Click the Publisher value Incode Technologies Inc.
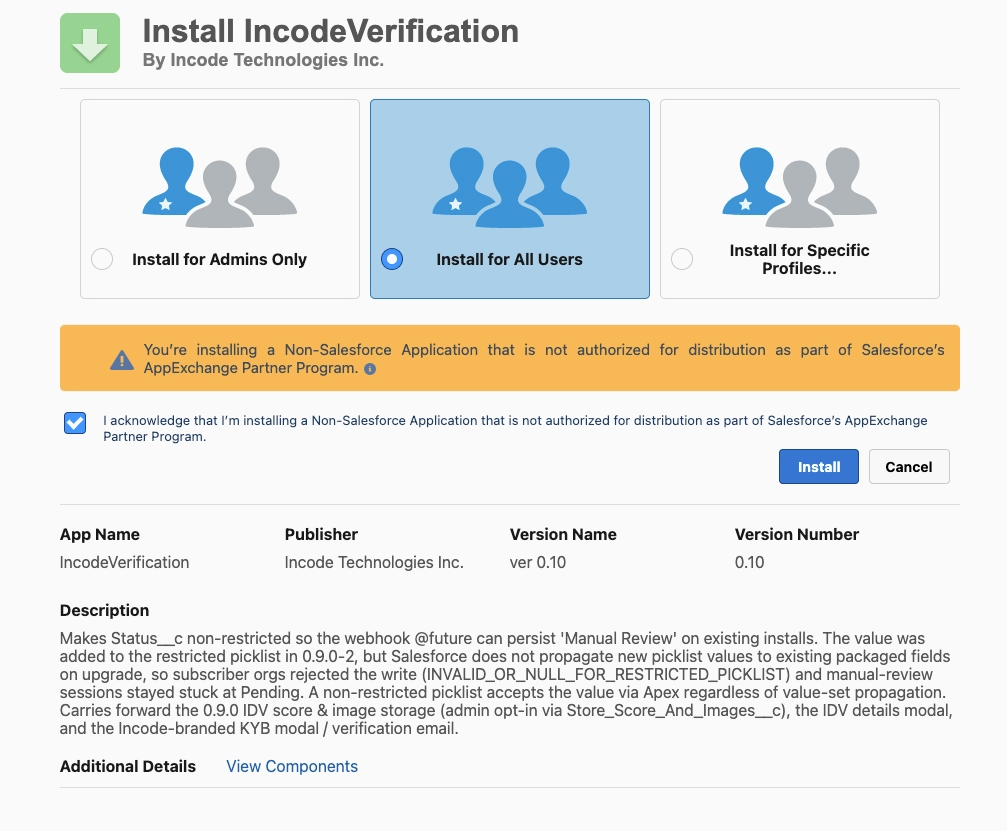The width and height of the screenshot is (1007, 831). pos(374,563)
